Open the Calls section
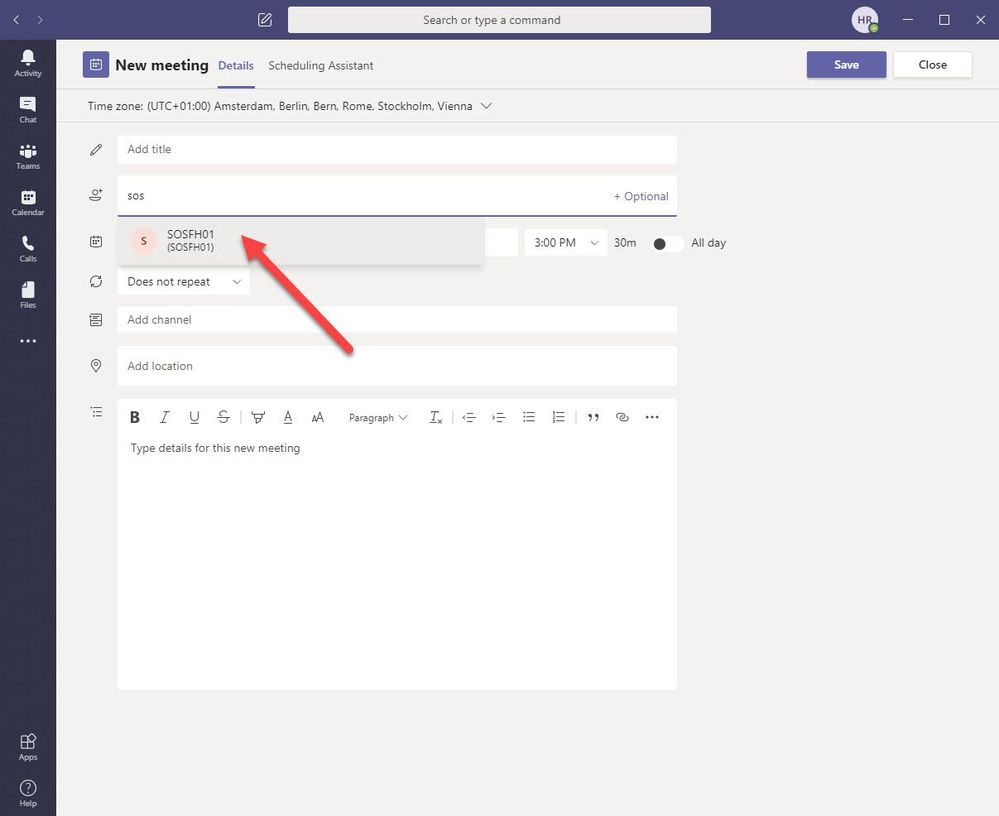Screen dimensions: 999x816 (x=28, y=249)
